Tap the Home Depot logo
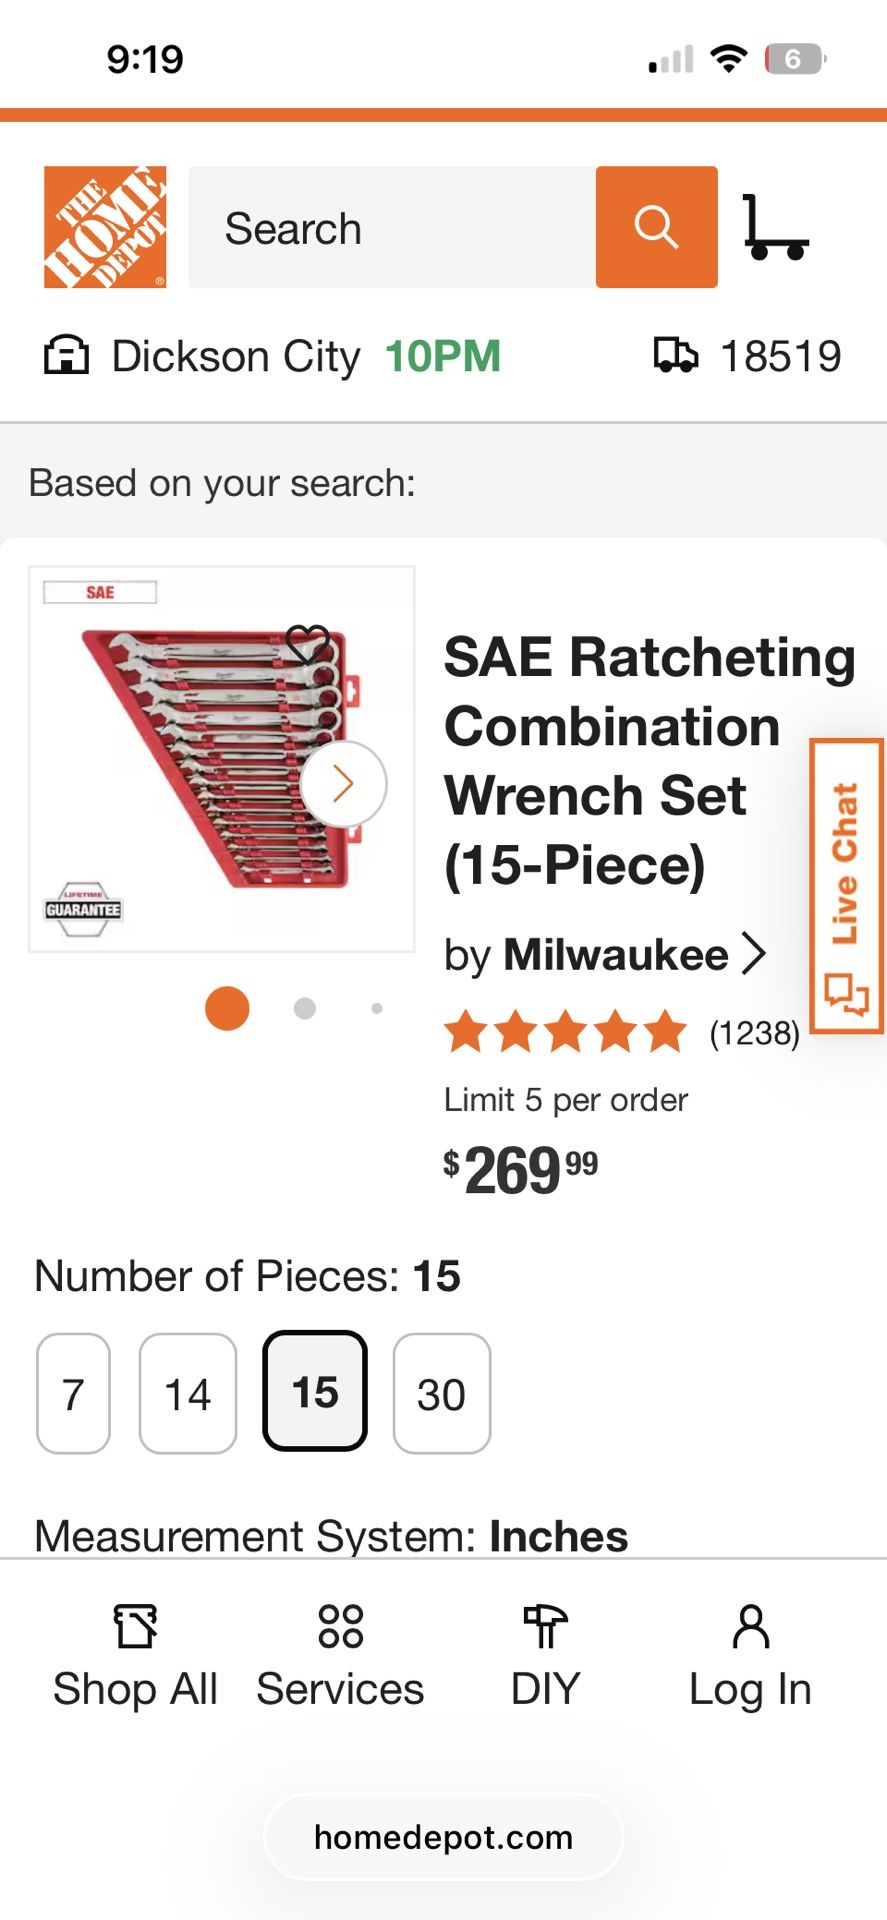Screen dimensions: 887x1920 [105, 227]
